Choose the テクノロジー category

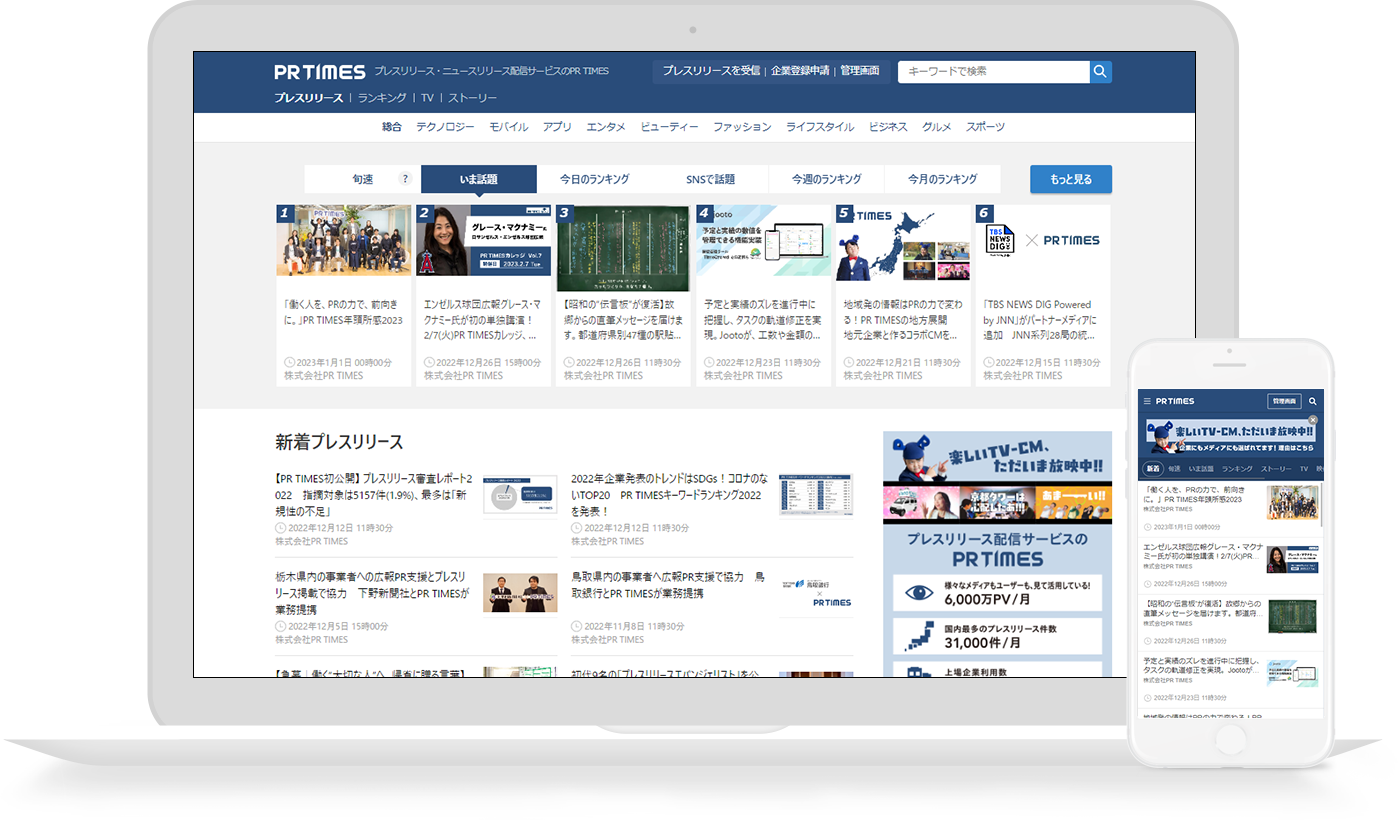point(445,127)
